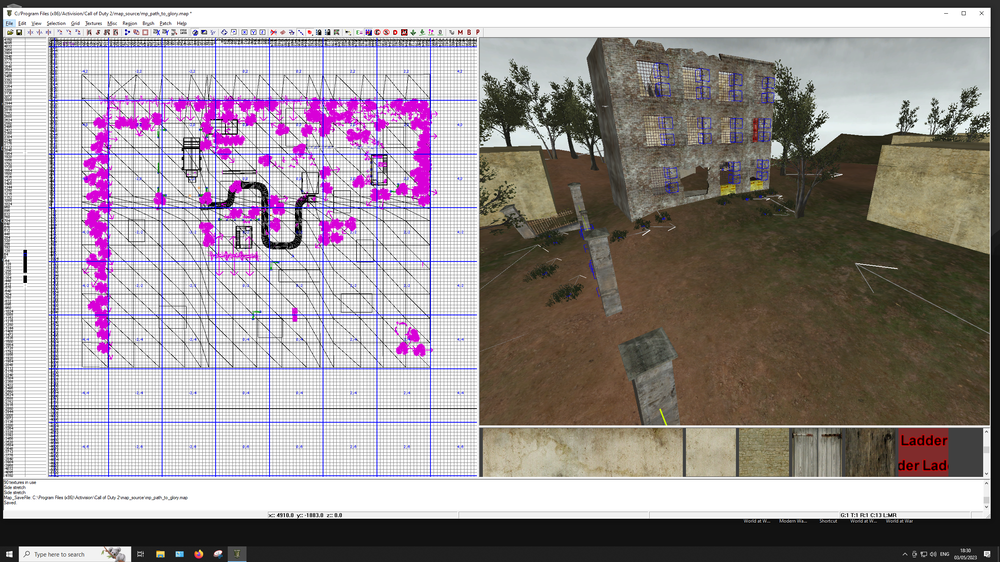Screen dimensions: 1000x562
Task: Click the green down arrow toolbar icon
Action: click(413, 32)
